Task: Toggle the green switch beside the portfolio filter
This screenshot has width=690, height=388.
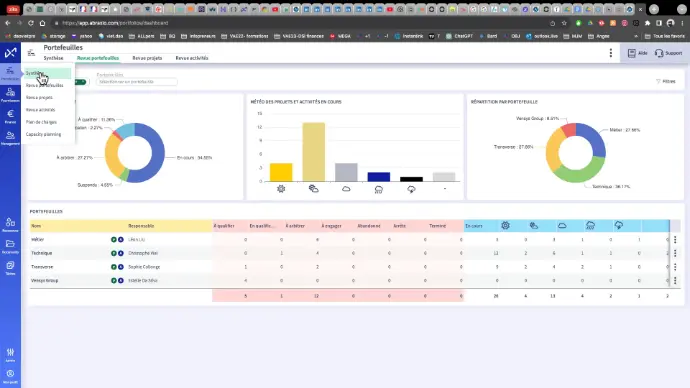Action: coord(81,82)
